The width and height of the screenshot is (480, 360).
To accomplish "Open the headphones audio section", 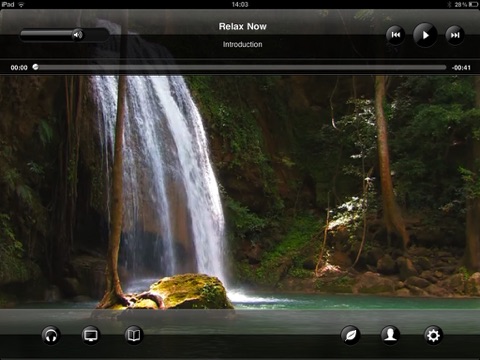I will click(x=51, y=335).
